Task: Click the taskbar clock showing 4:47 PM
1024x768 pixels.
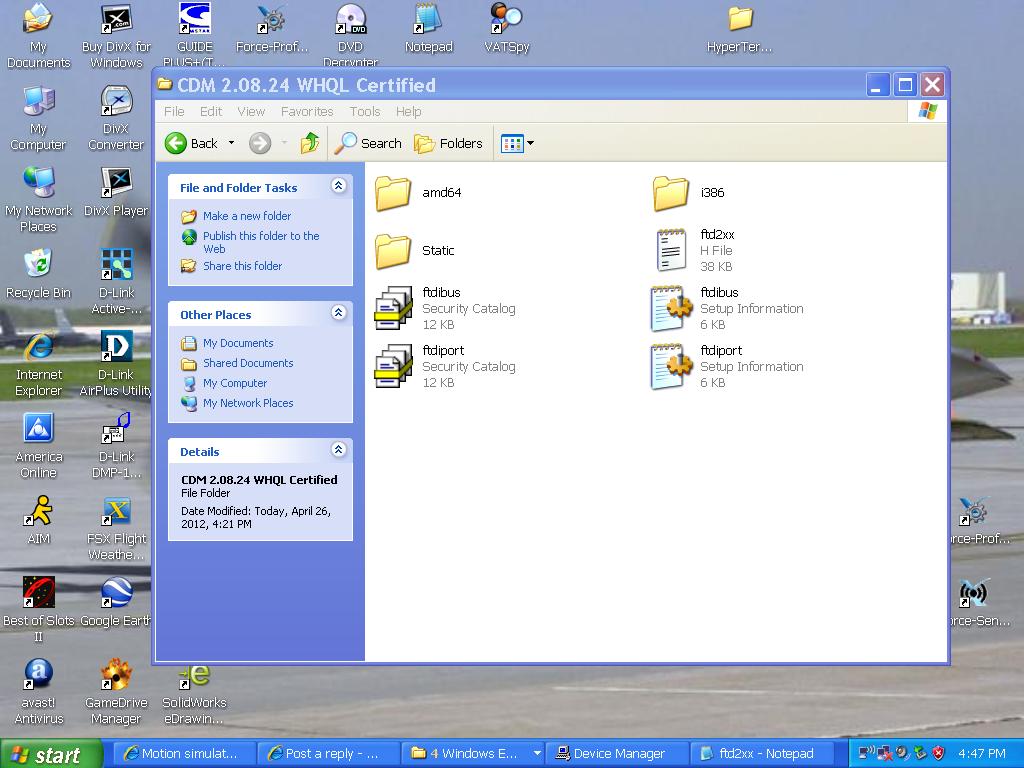Action: [982, 754]
